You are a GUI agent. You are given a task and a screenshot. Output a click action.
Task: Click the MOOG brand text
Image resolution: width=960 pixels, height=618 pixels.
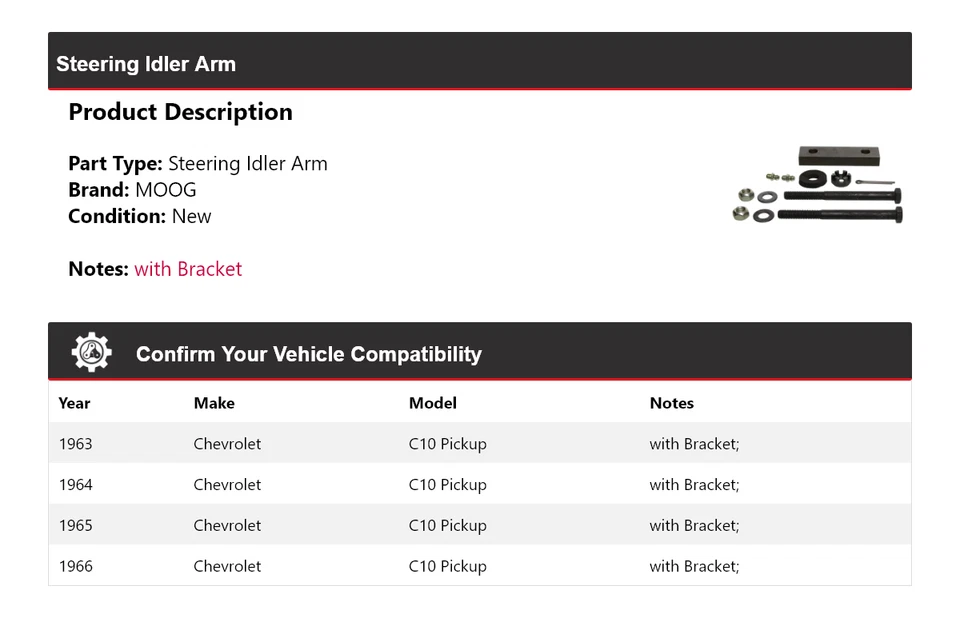(165, 190)
